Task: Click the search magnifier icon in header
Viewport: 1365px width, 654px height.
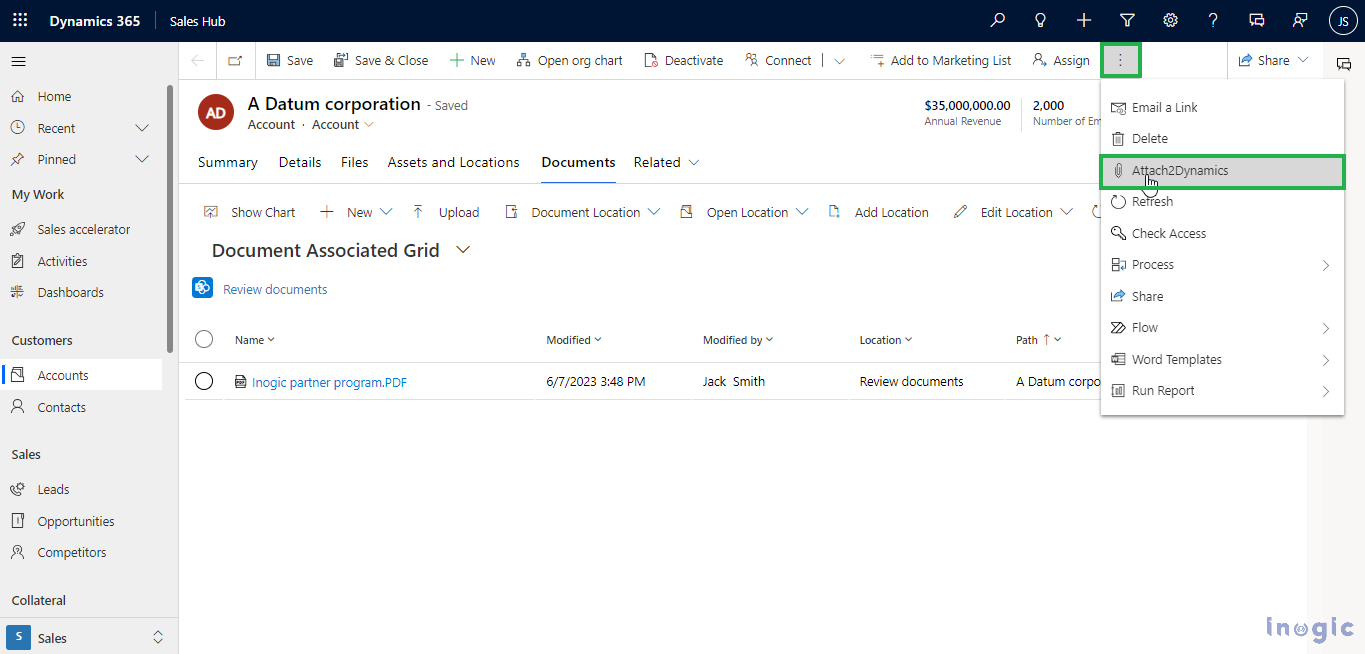Action: coord(997,20)
